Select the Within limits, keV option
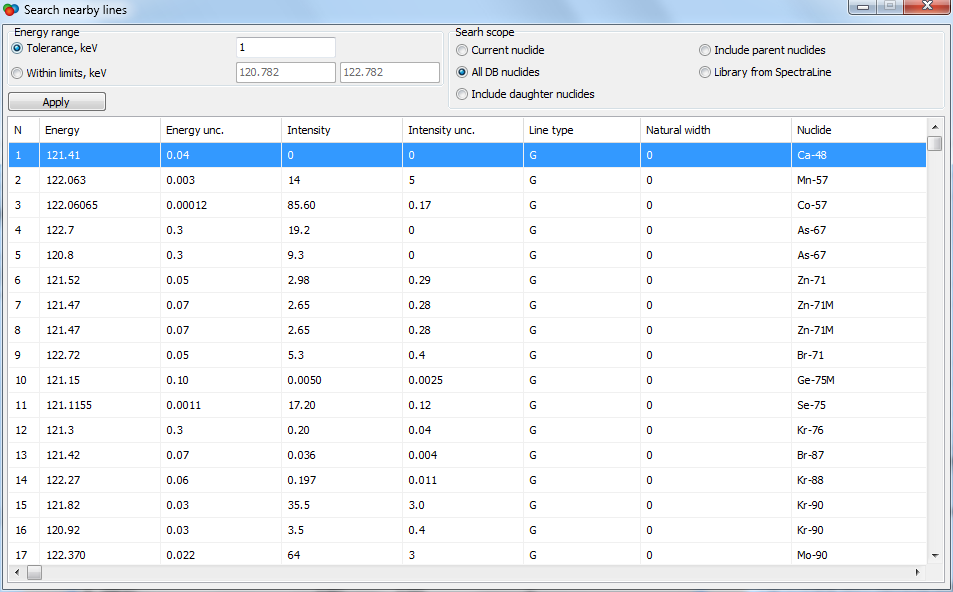The width and height of the screenshot is (953, 592). point(17,73)
